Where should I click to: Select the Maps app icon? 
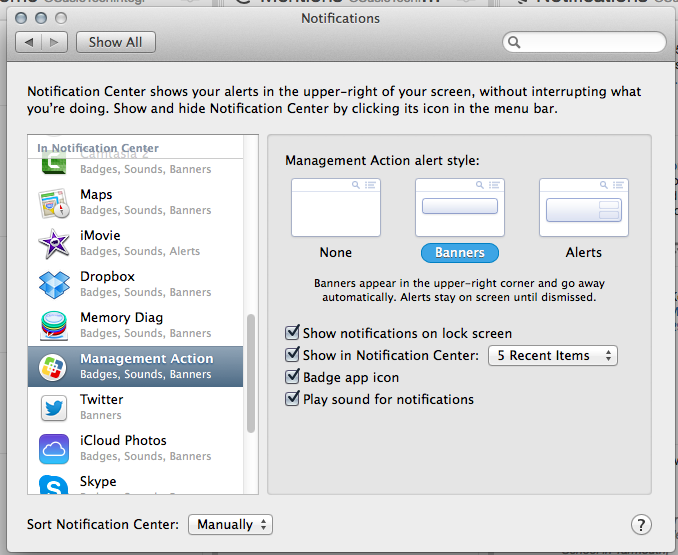point(54,203)
